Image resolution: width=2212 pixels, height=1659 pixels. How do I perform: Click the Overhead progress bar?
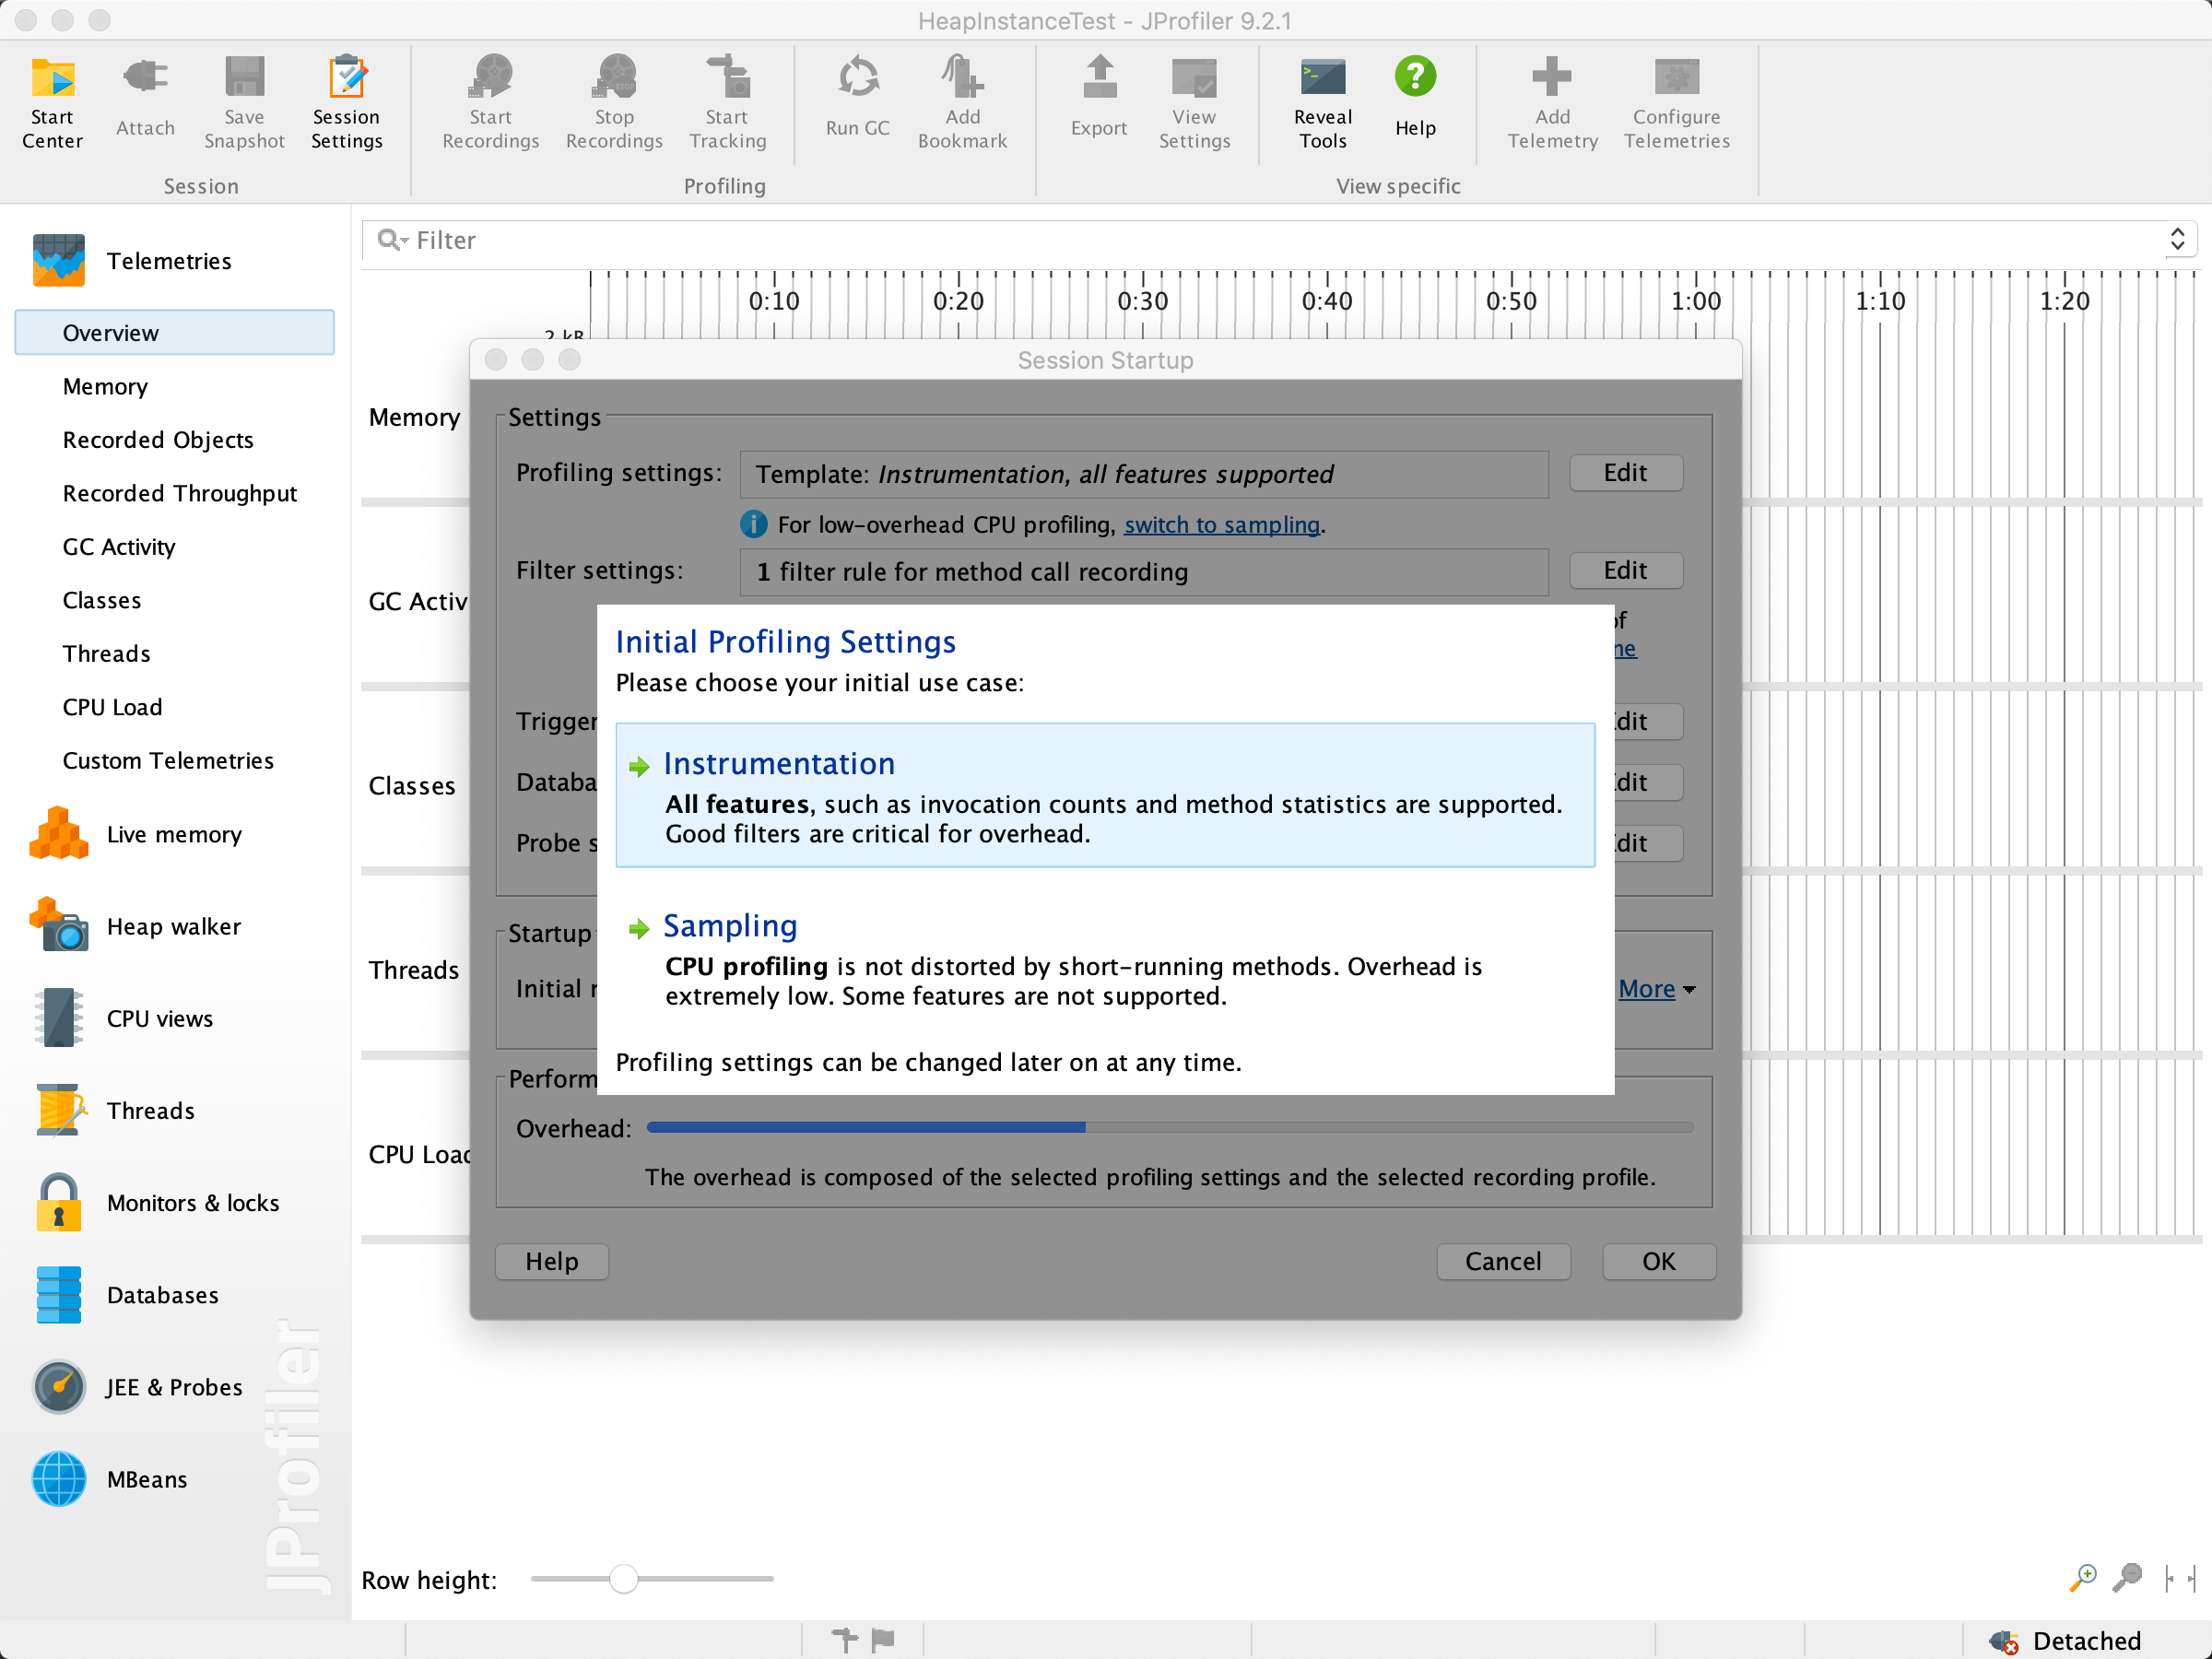1170,1127
